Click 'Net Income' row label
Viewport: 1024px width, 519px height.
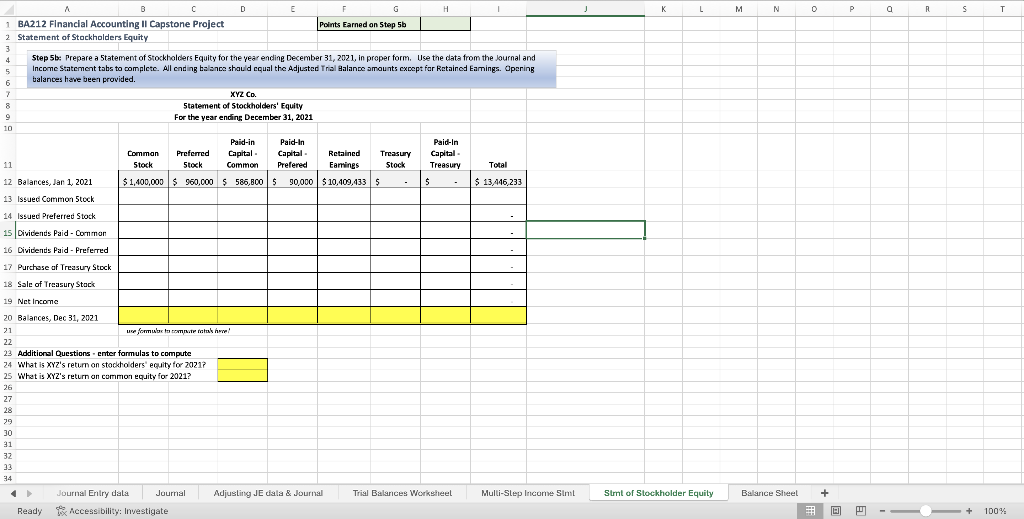click(37, 301)
